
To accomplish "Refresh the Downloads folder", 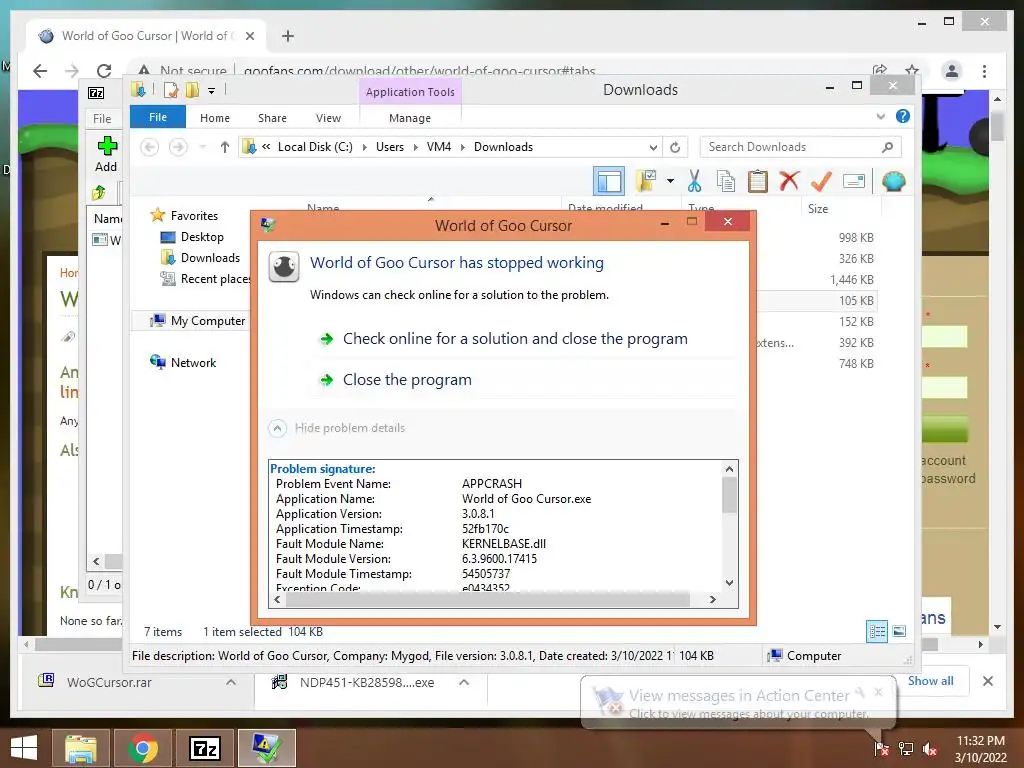I will pyautogui.click(x=675, y=148).
